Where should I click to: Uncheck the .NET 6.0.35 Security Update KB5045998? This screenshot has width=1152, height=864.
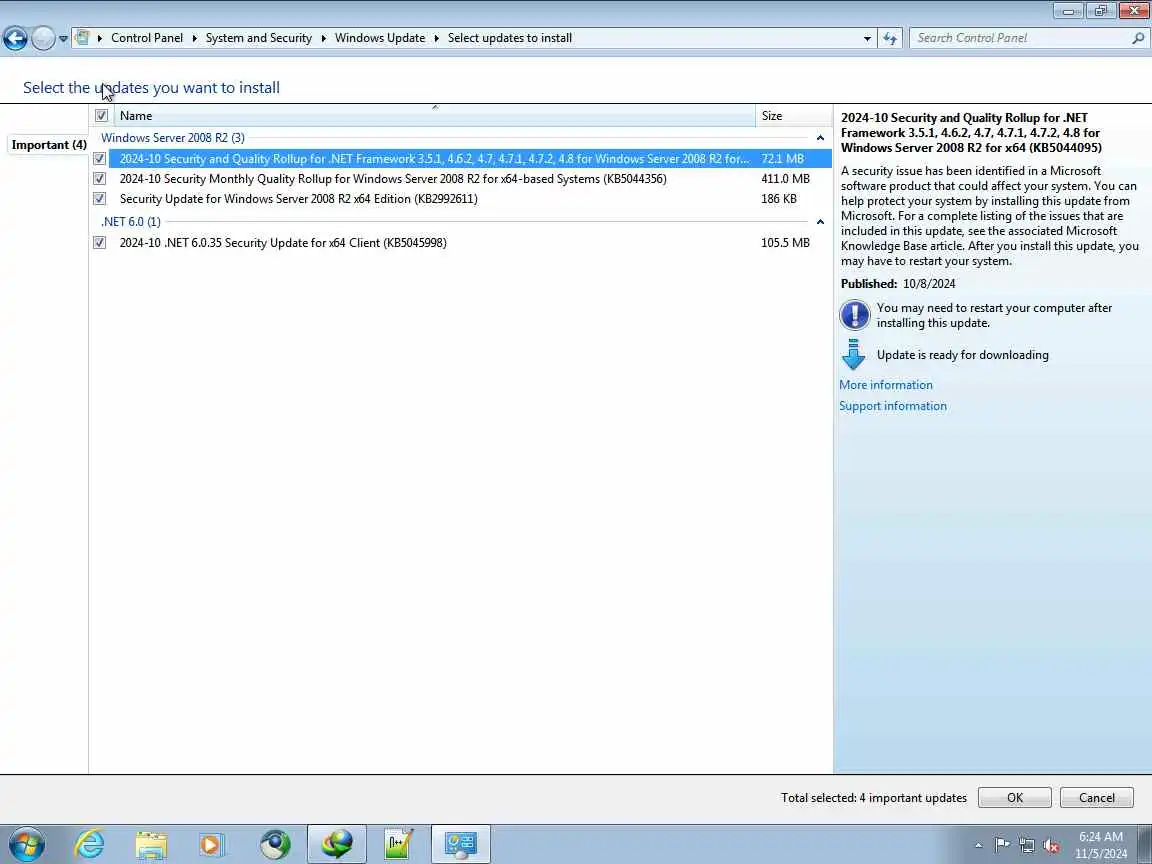pos(100,242)
